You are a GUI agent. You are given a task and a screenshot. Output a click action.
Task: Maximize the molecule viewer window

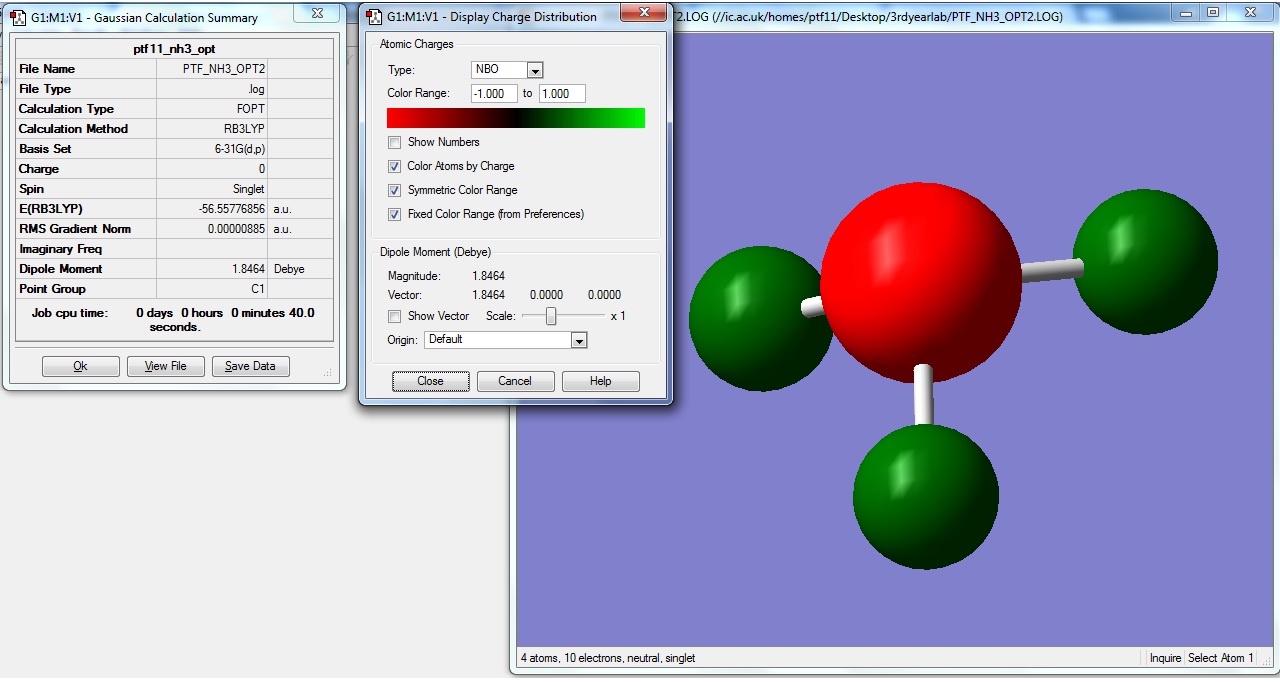click(x=1213, y=13)
